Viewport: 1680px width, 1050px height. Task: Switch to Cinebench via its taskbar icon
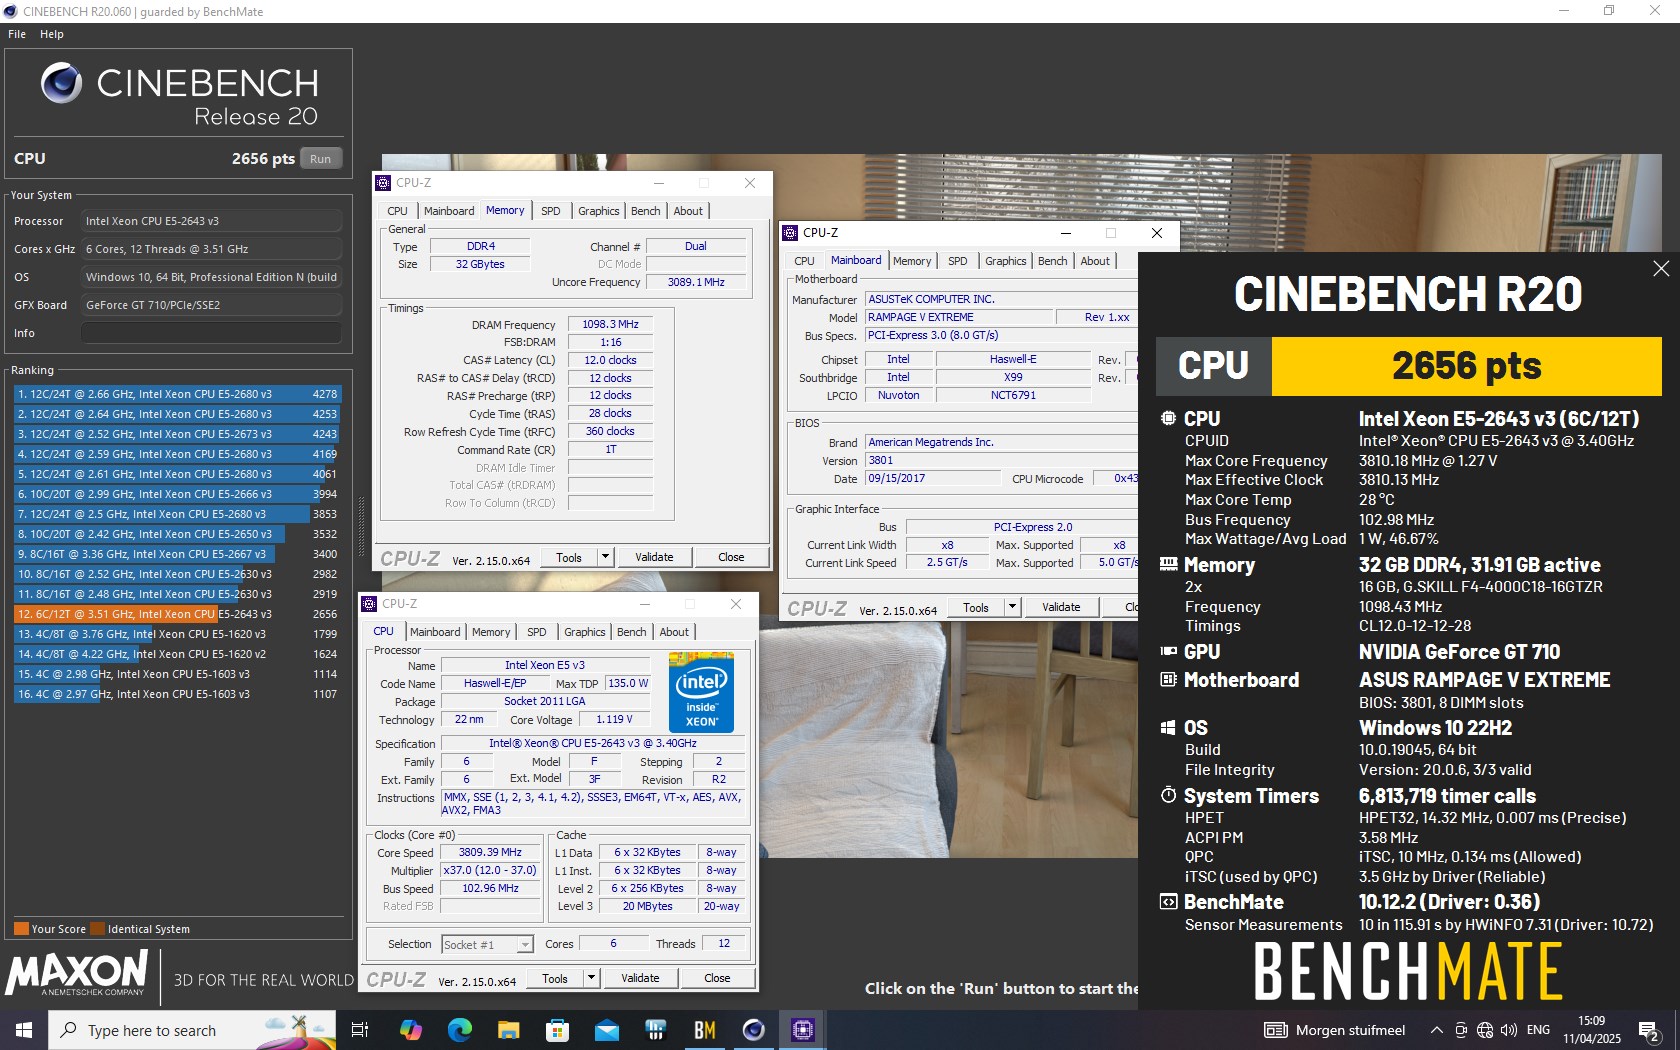[x=753, y=1030]
